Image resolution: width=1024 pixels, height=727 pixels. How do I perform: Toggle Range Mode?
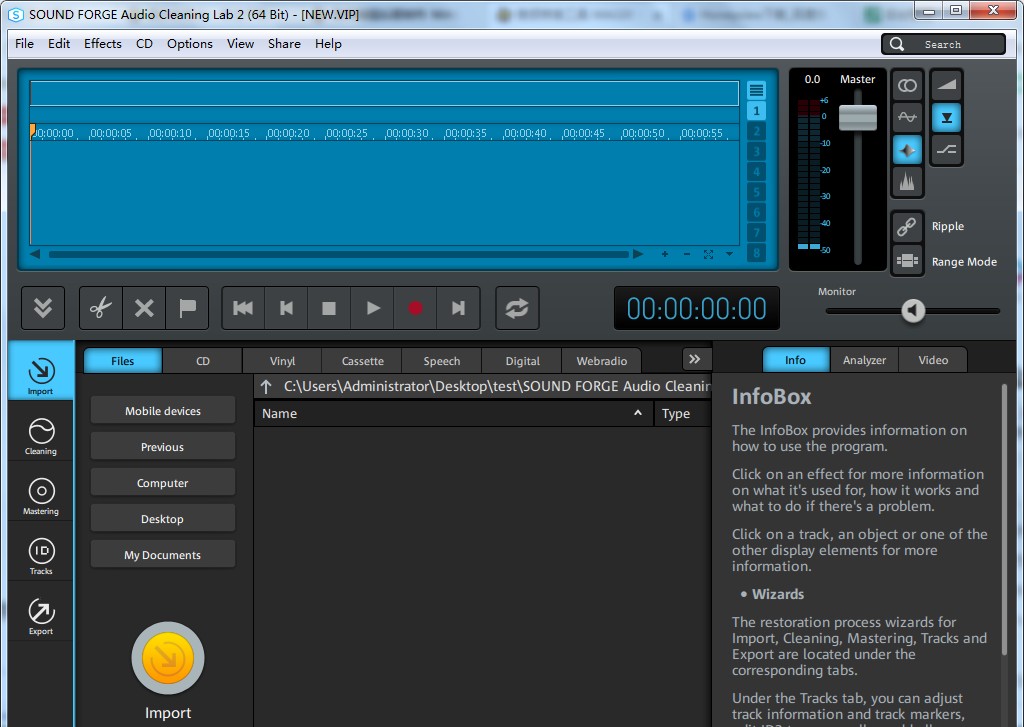click(x=907, y=261)
